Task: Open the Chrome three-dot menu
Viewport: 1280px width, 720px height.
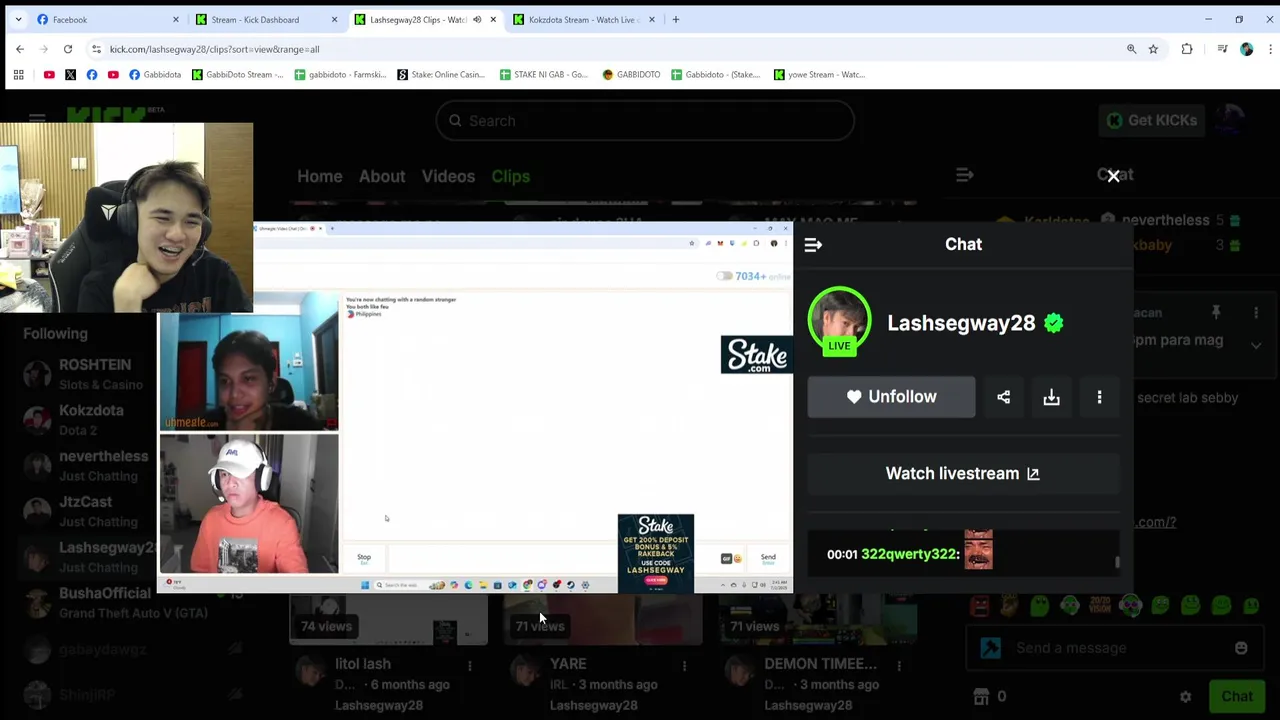Action: point(1270,49)
